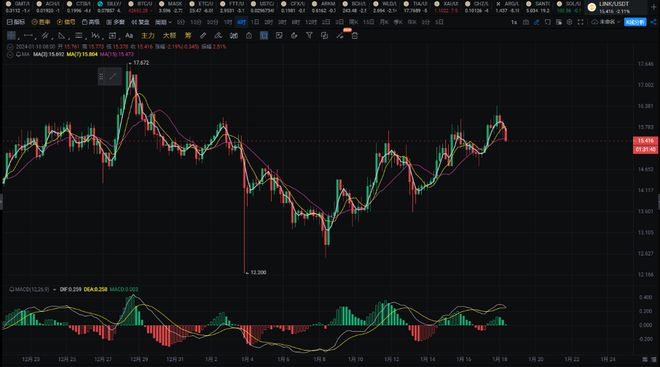Open the cloud save dropdown

(x=606, y=22)
